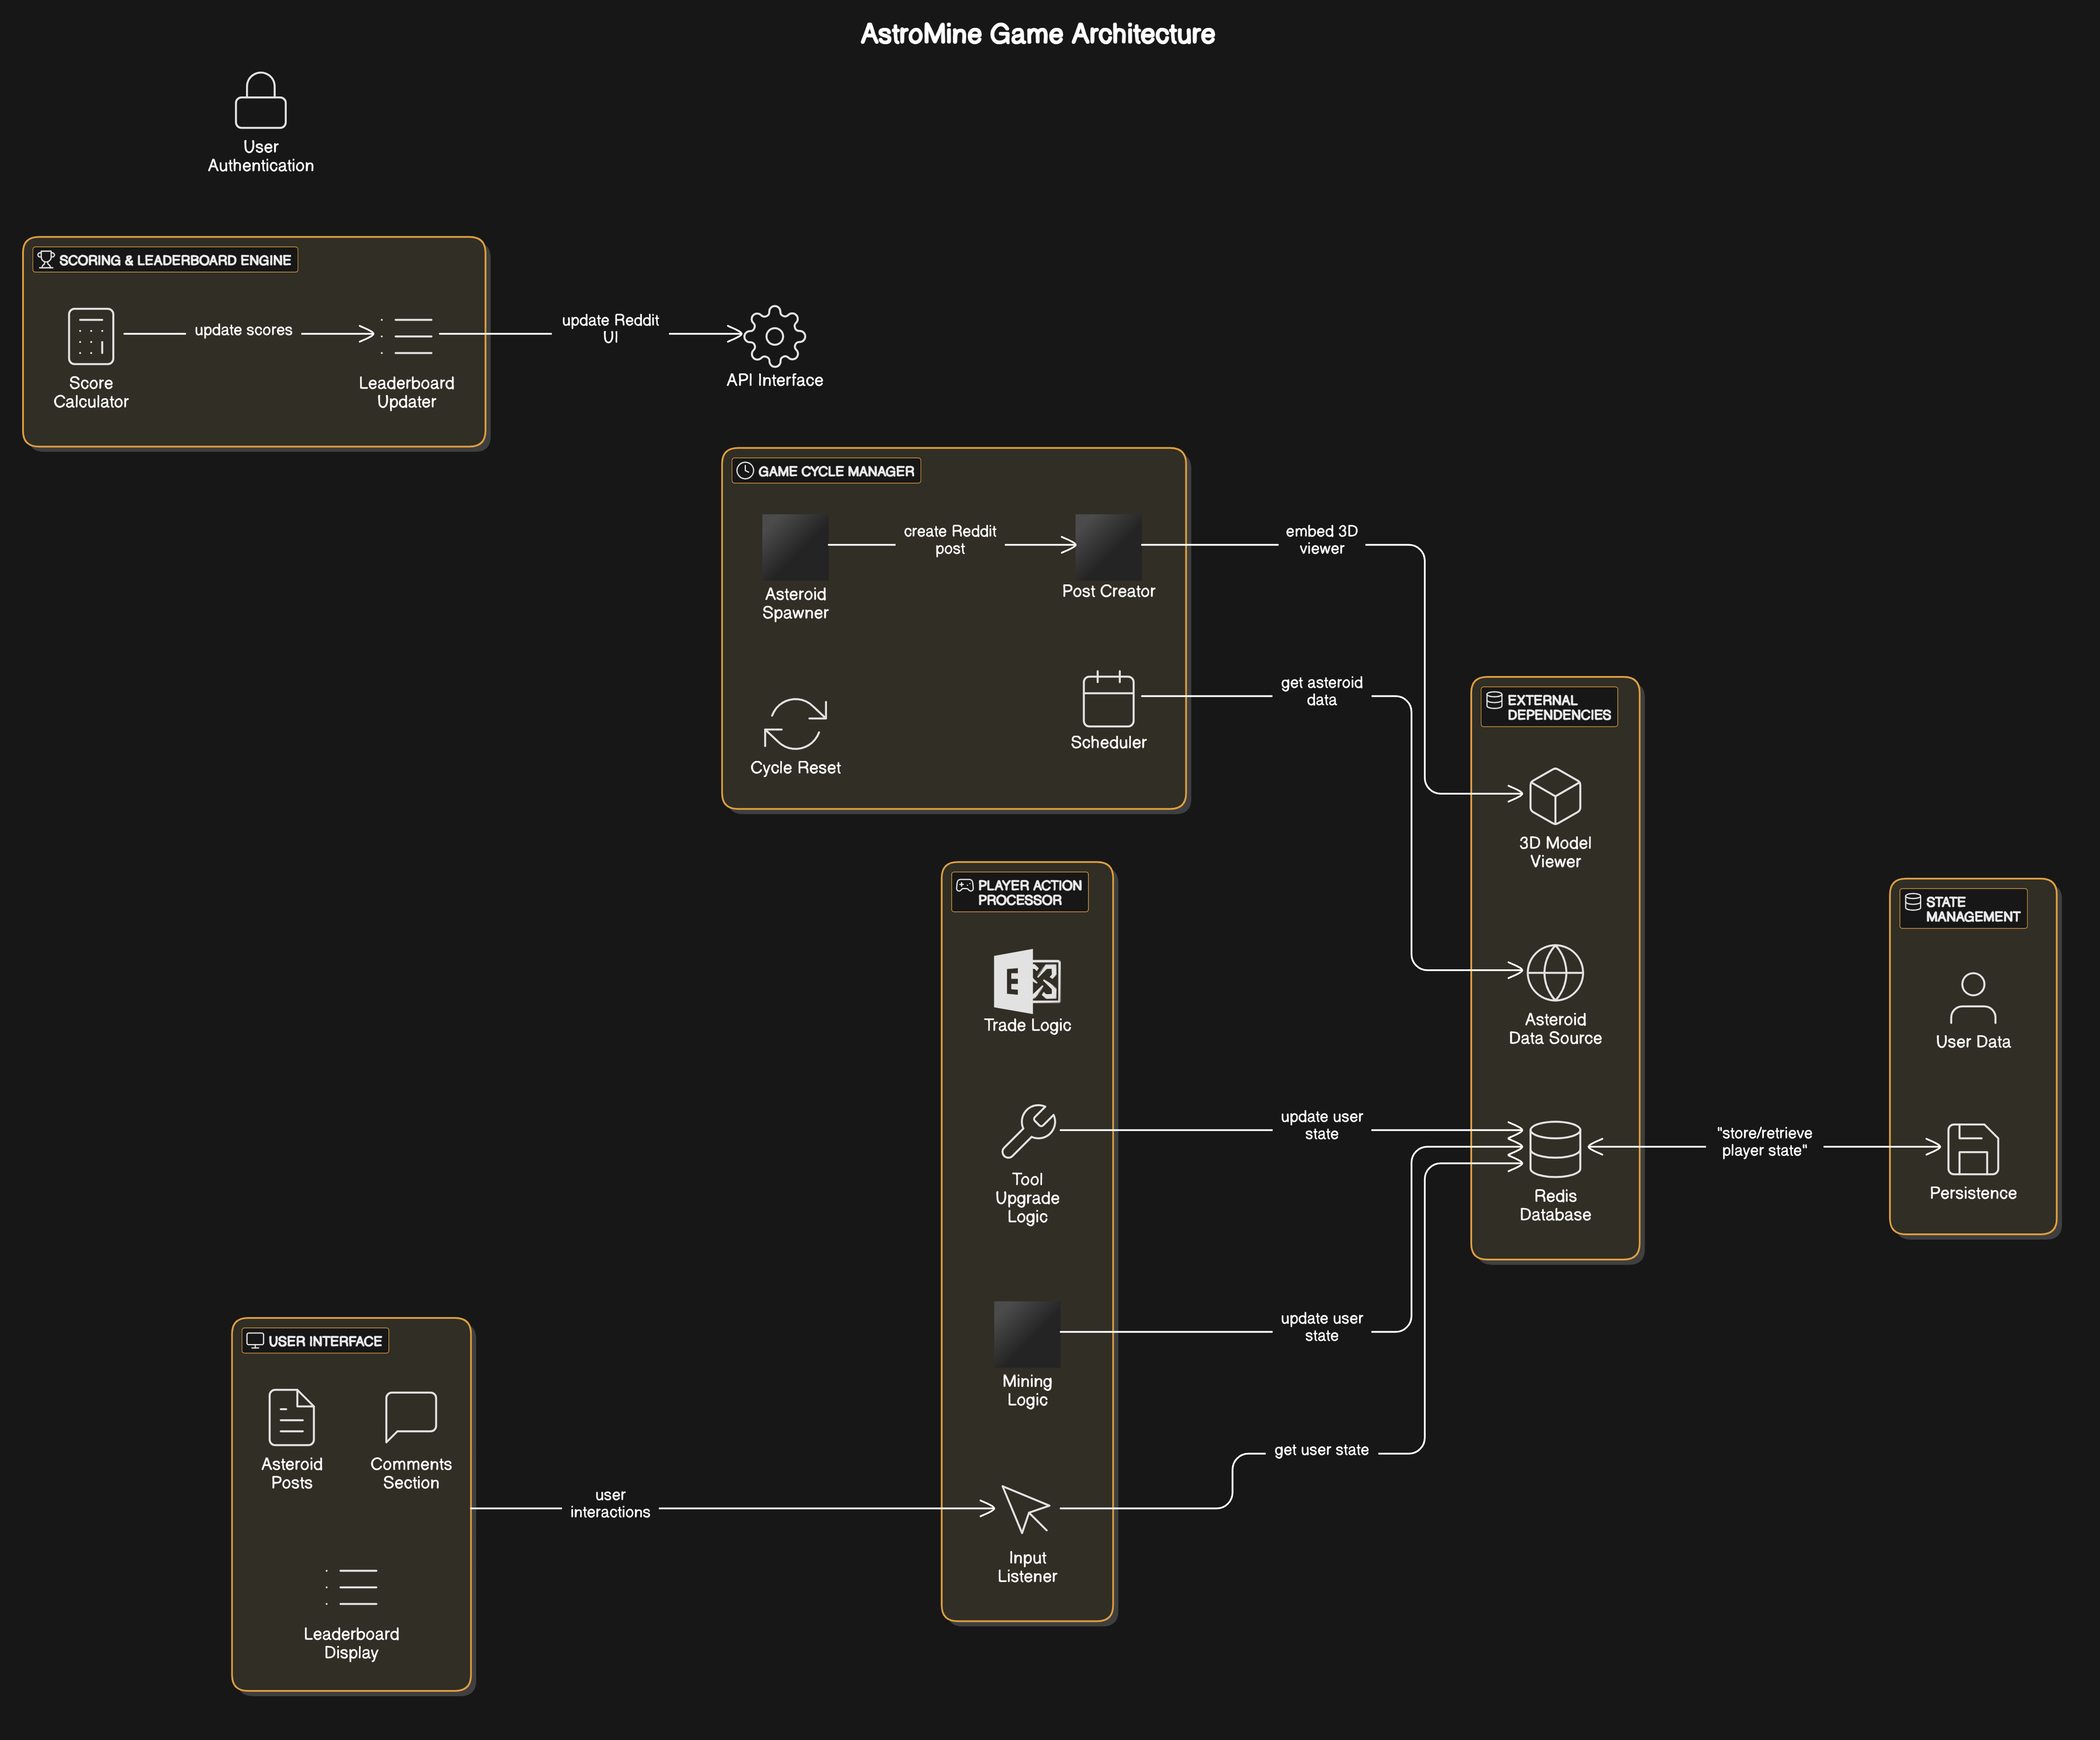
Task: Click the Trade Logic exchange icon
Action: [x=1027, y=981]
